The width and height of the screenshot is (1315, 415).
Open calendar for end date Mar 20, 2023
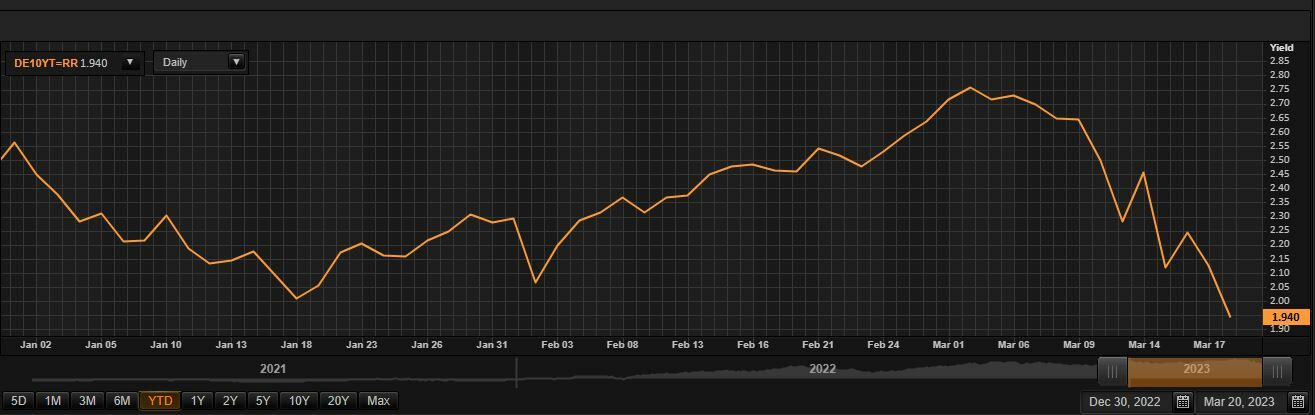(1297, 402)
